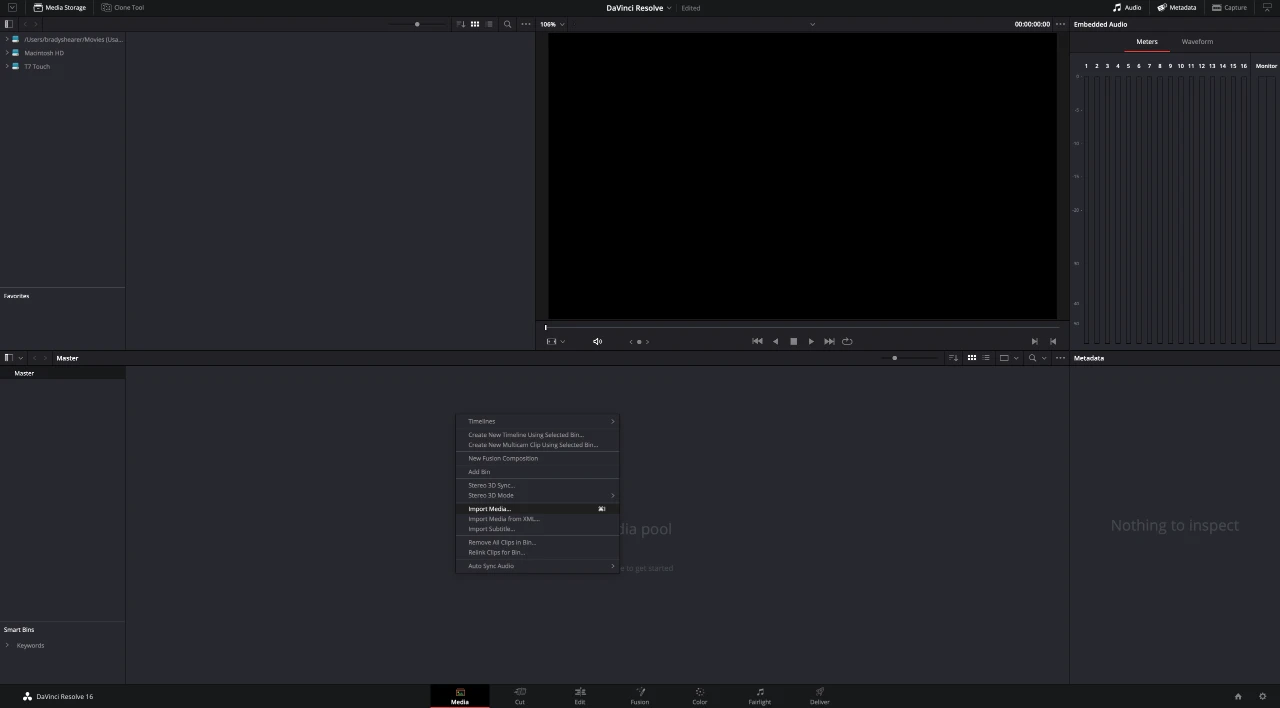Adjust the thumbnail size slider

(x=894, y=358)
